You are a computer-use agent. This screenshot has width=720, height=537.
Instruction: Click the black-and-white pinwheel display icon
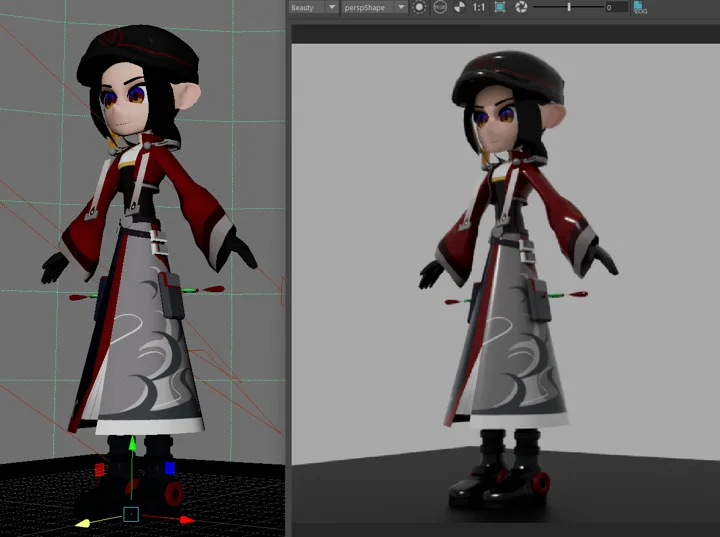click(x=459, y=7)
